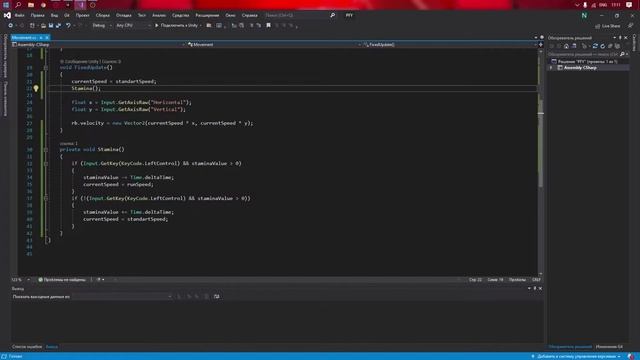
Task: Click the 'No issues found' status indicator
Action: 62,280
